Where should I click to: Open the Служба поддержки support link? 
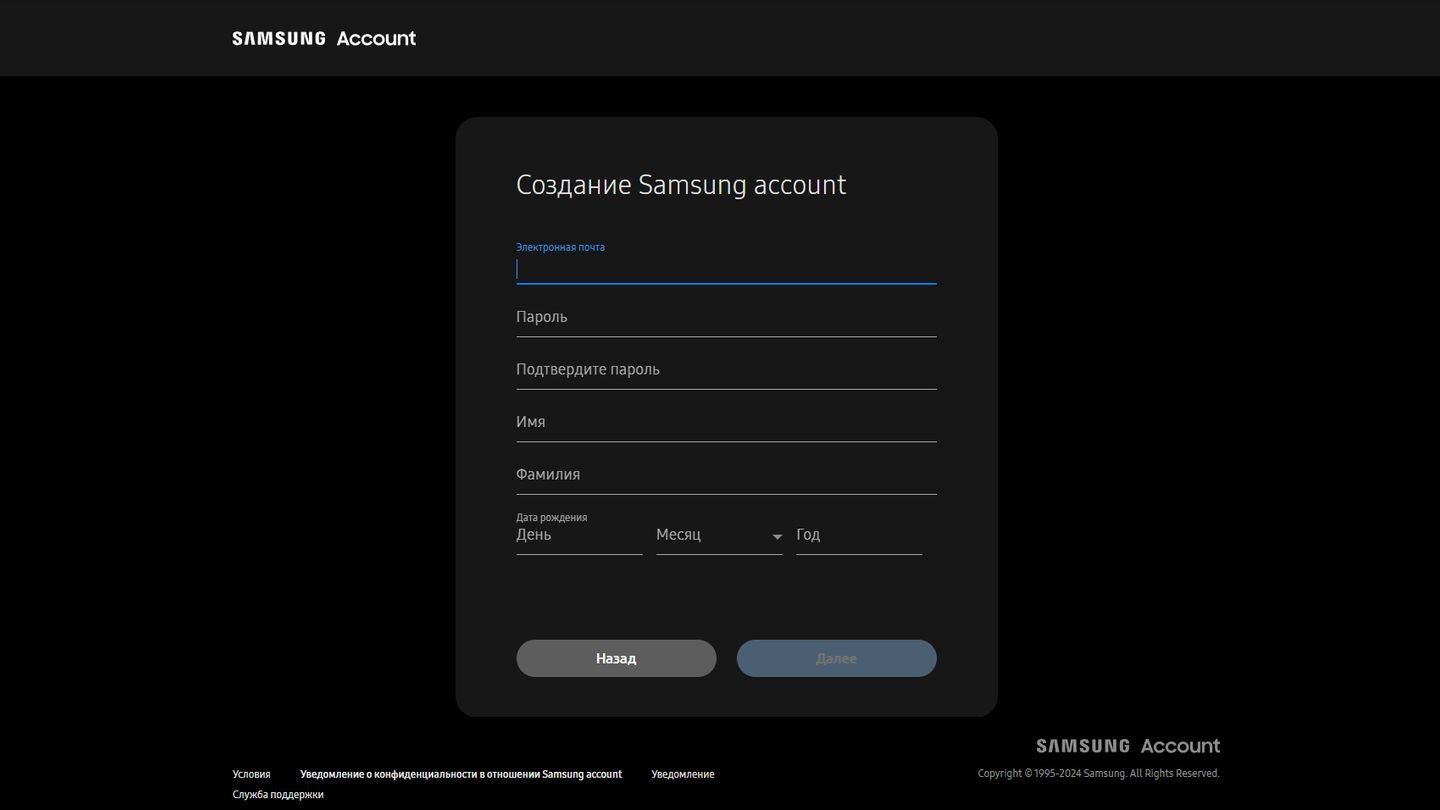click(278, 795)
